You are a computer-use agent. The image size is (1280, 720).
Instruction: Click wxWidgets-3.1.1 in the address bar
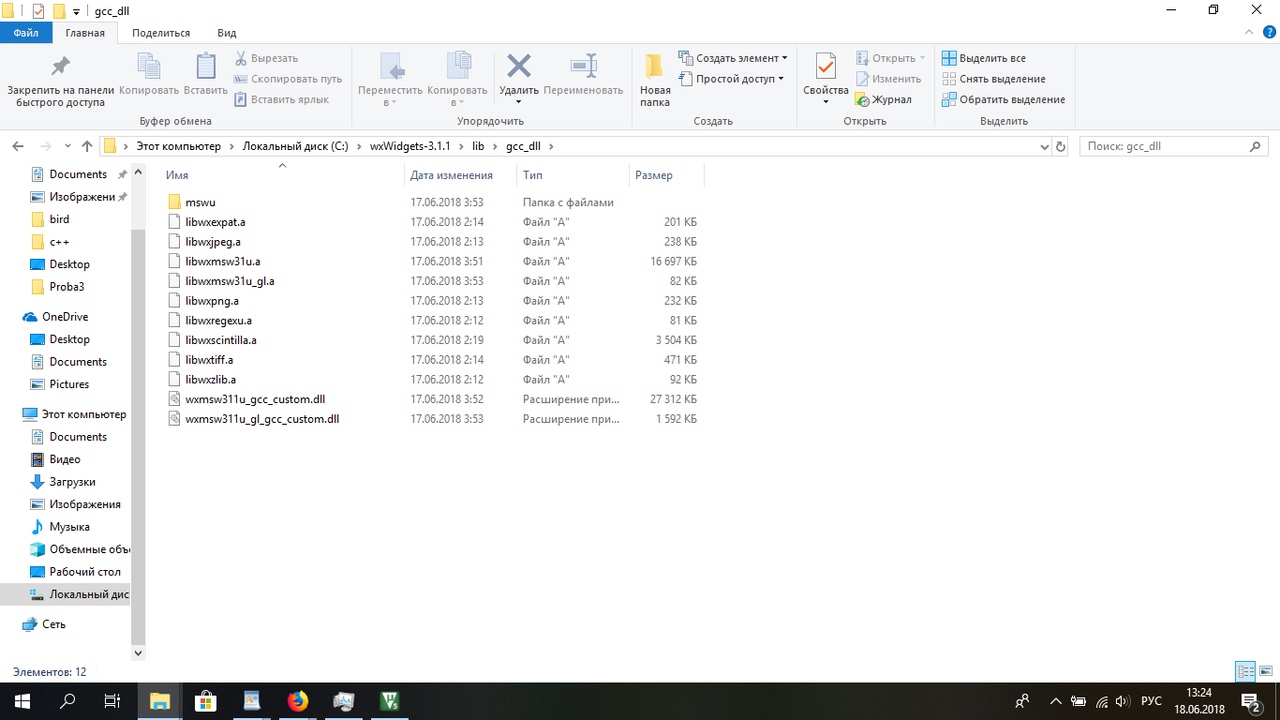(410, 146)
